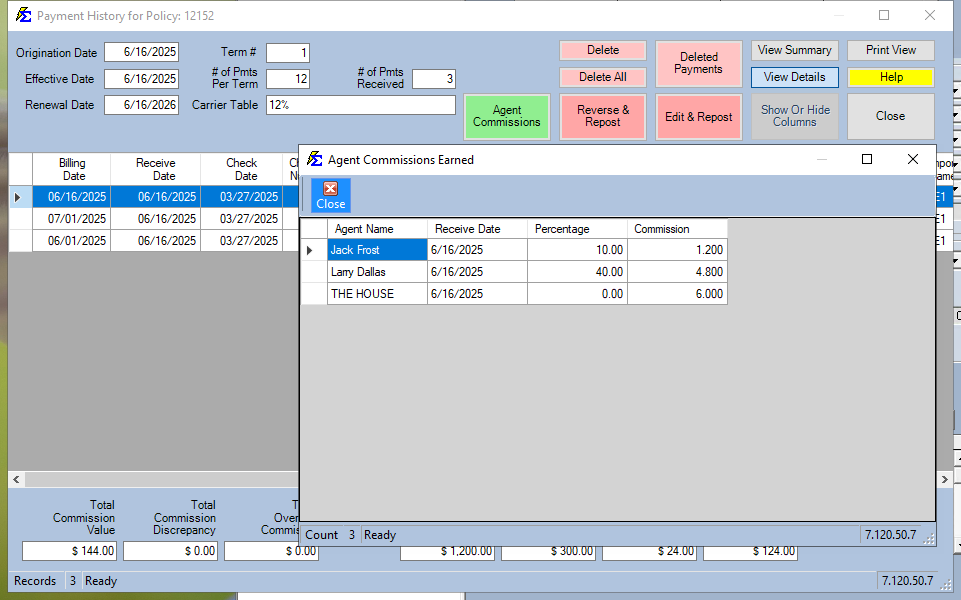Click row selector arrow beside Jack Frost
The height and width of the screenshot is (600, 961).
[310, 250]
